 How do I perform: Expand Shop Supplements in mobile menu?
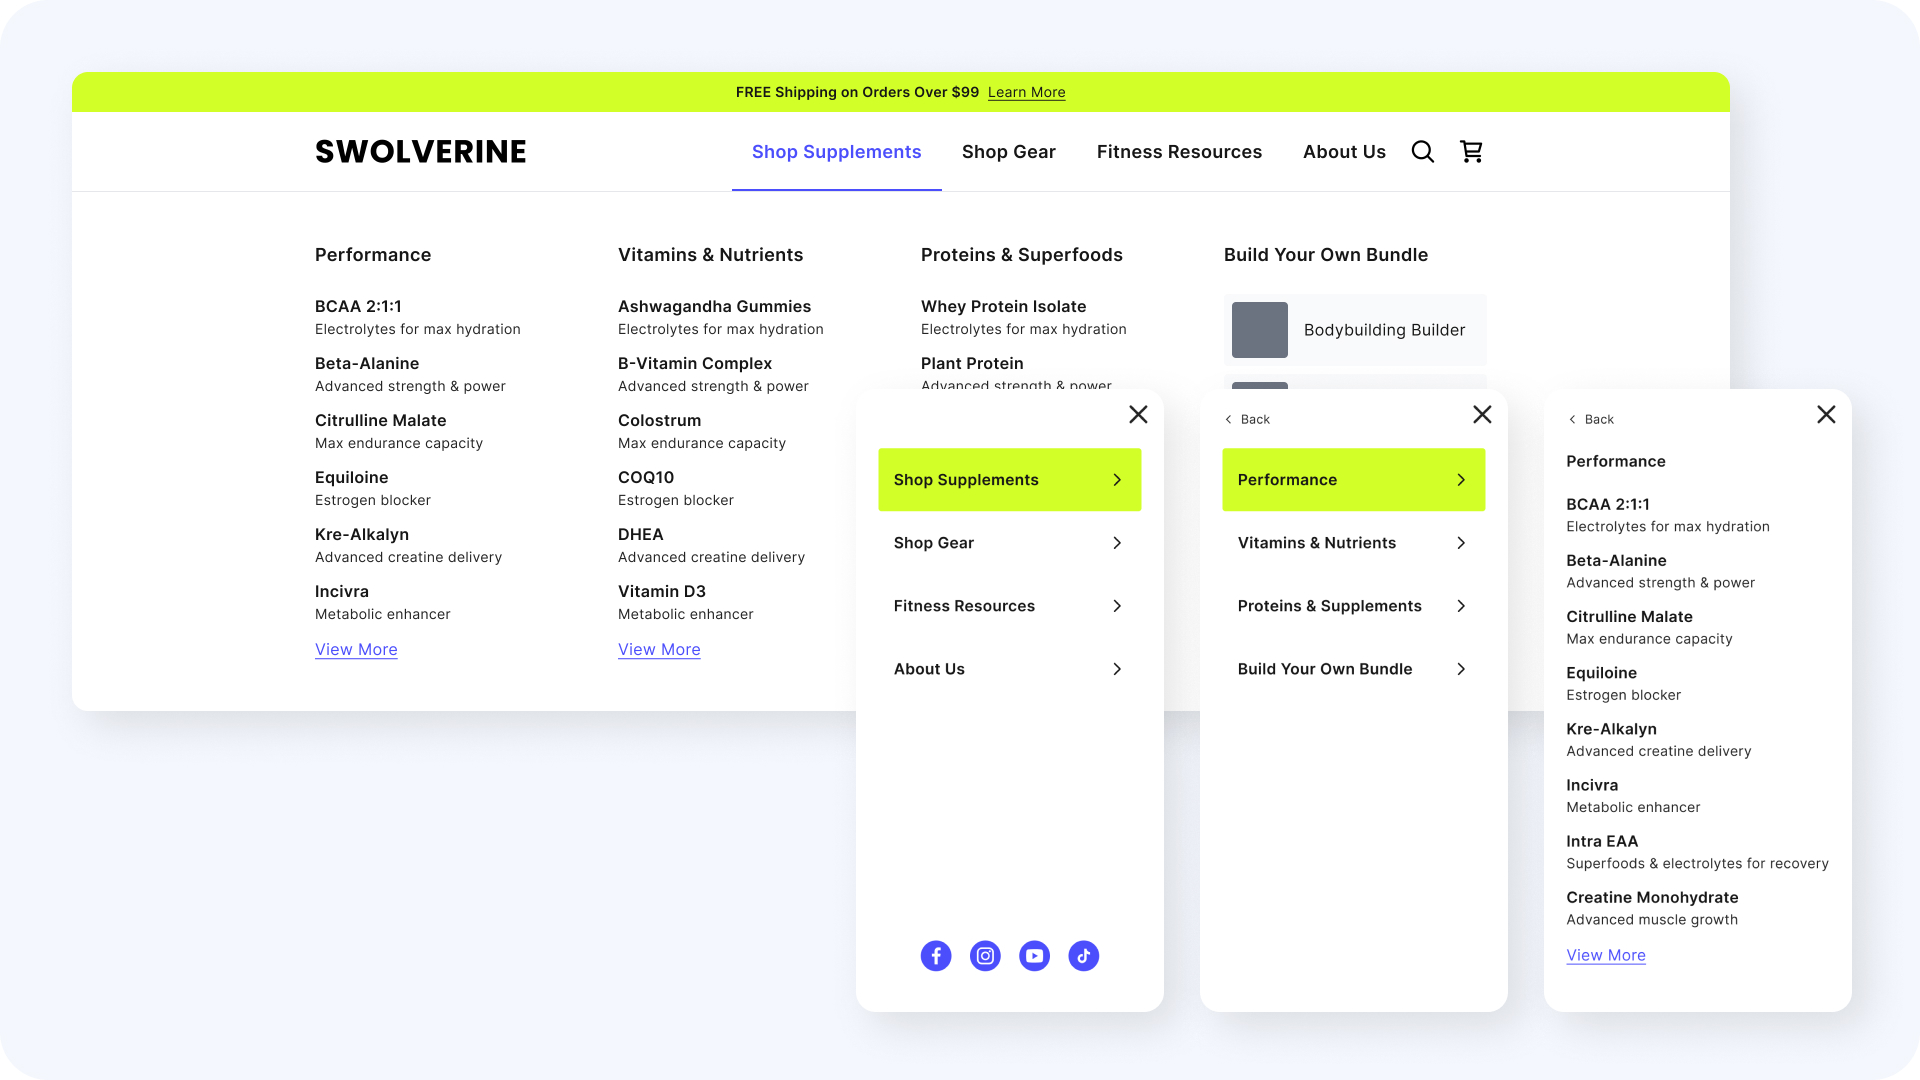click(x=1009, y=480)
